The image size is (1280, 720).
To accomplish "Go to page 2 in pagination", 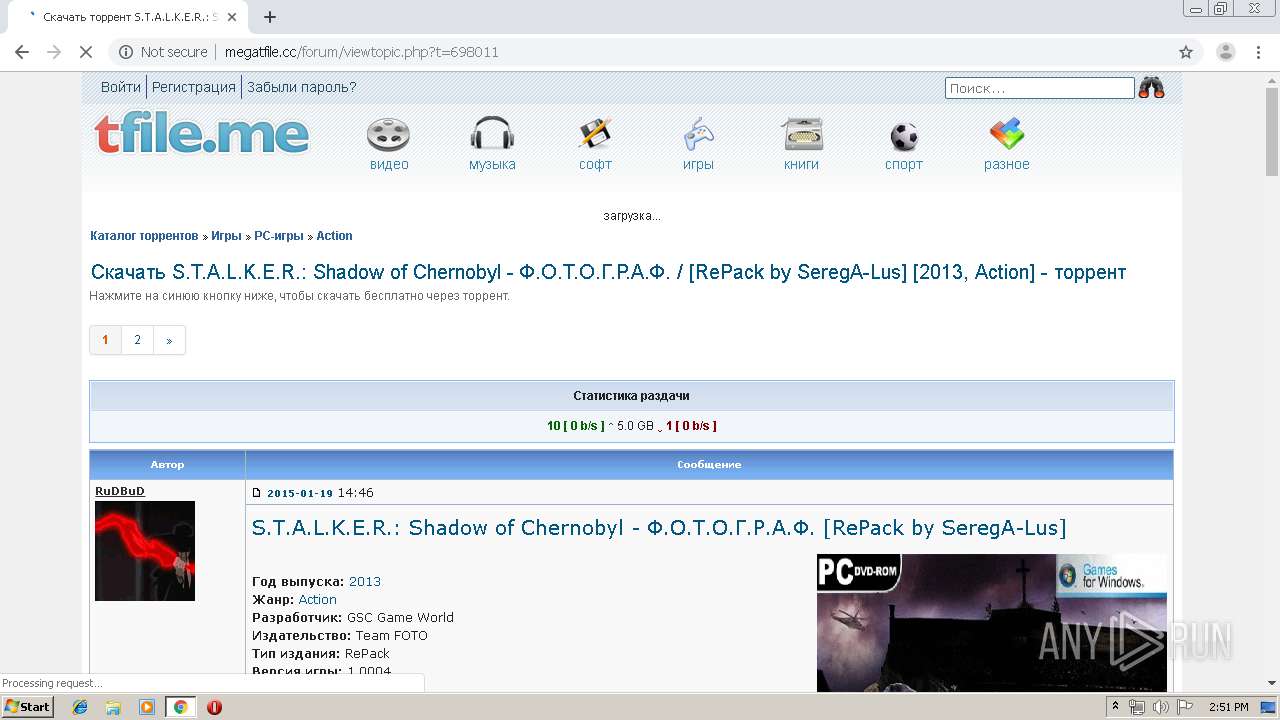I will click(x=137, y=340).
